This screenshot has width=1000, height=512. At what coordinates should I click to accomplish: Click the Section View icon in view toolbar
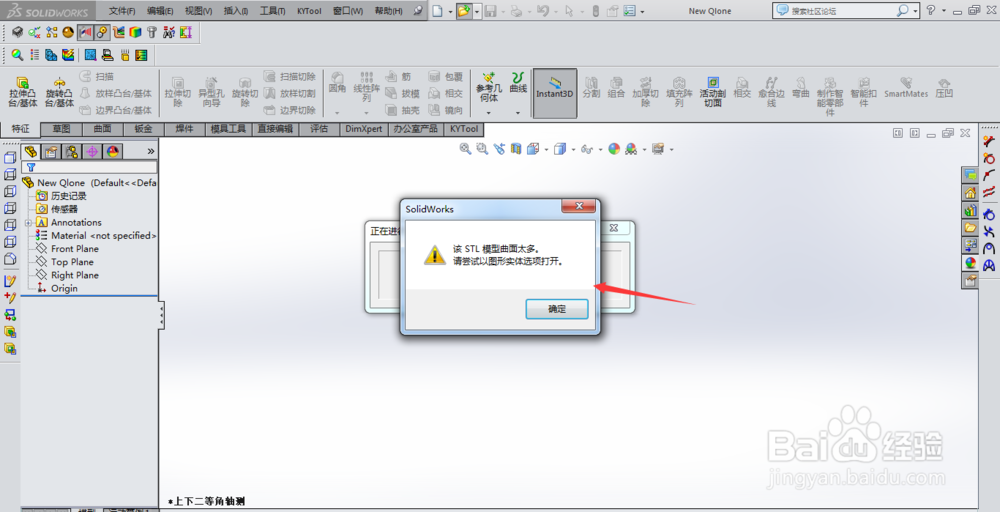[x=516, y=149]
